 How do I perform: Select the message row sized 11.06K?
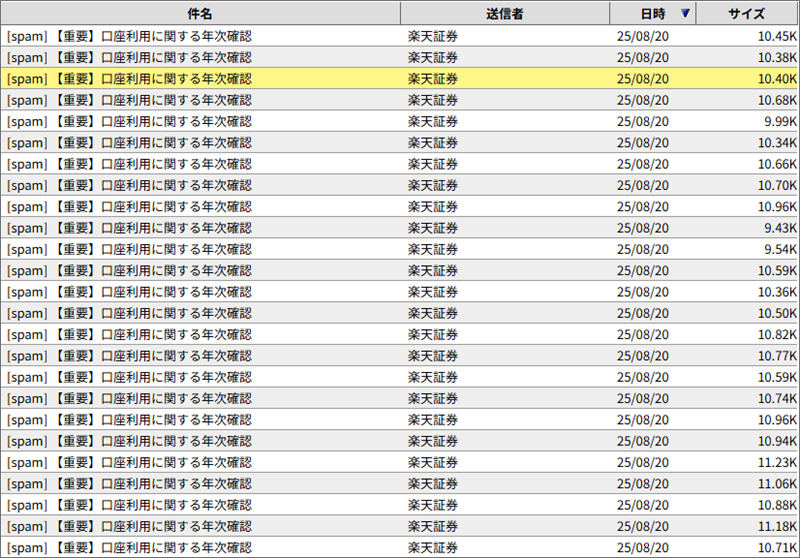399,484
